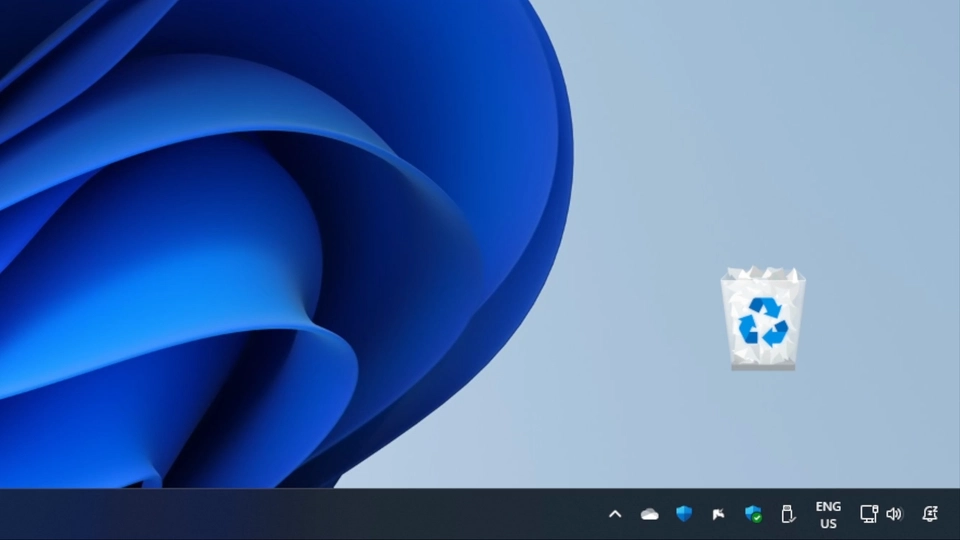
Task: Open the shield icon with green checkmark
Action: 753,514
